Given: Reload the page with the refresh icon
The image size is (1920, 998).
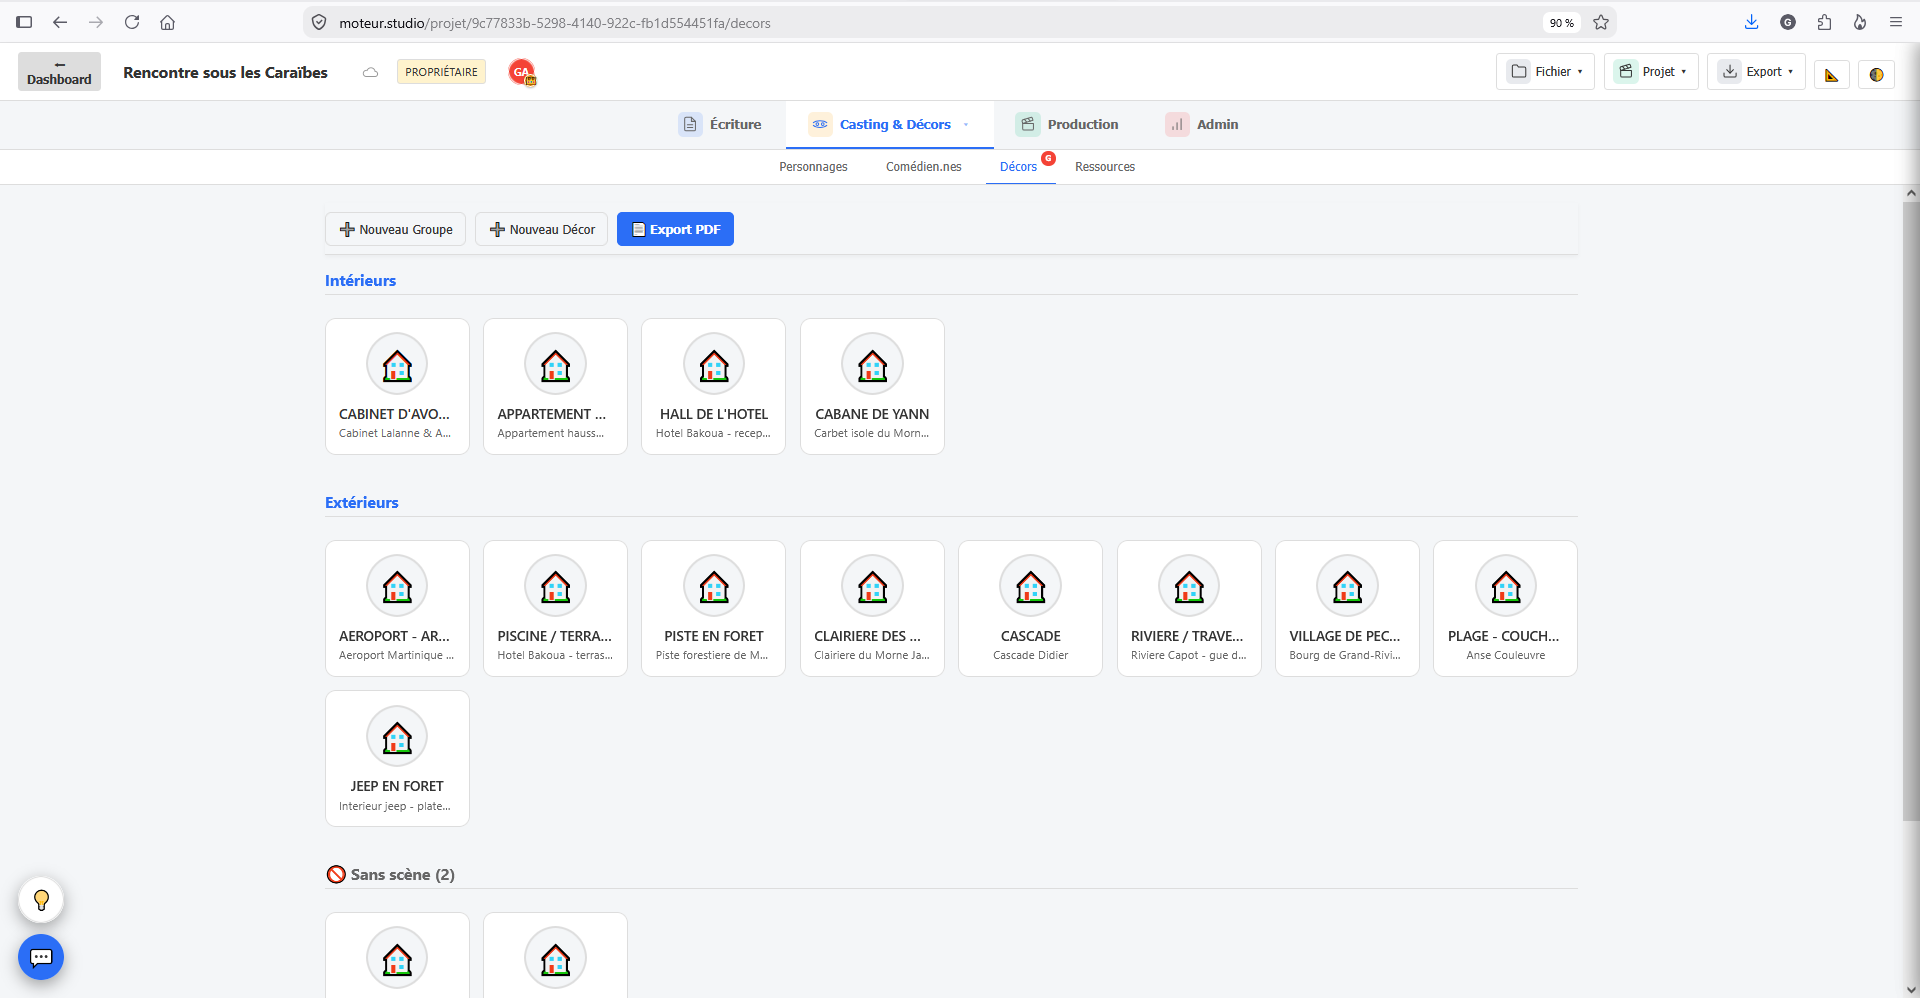Looking at the screenshot, I should [x=132, y=22].
